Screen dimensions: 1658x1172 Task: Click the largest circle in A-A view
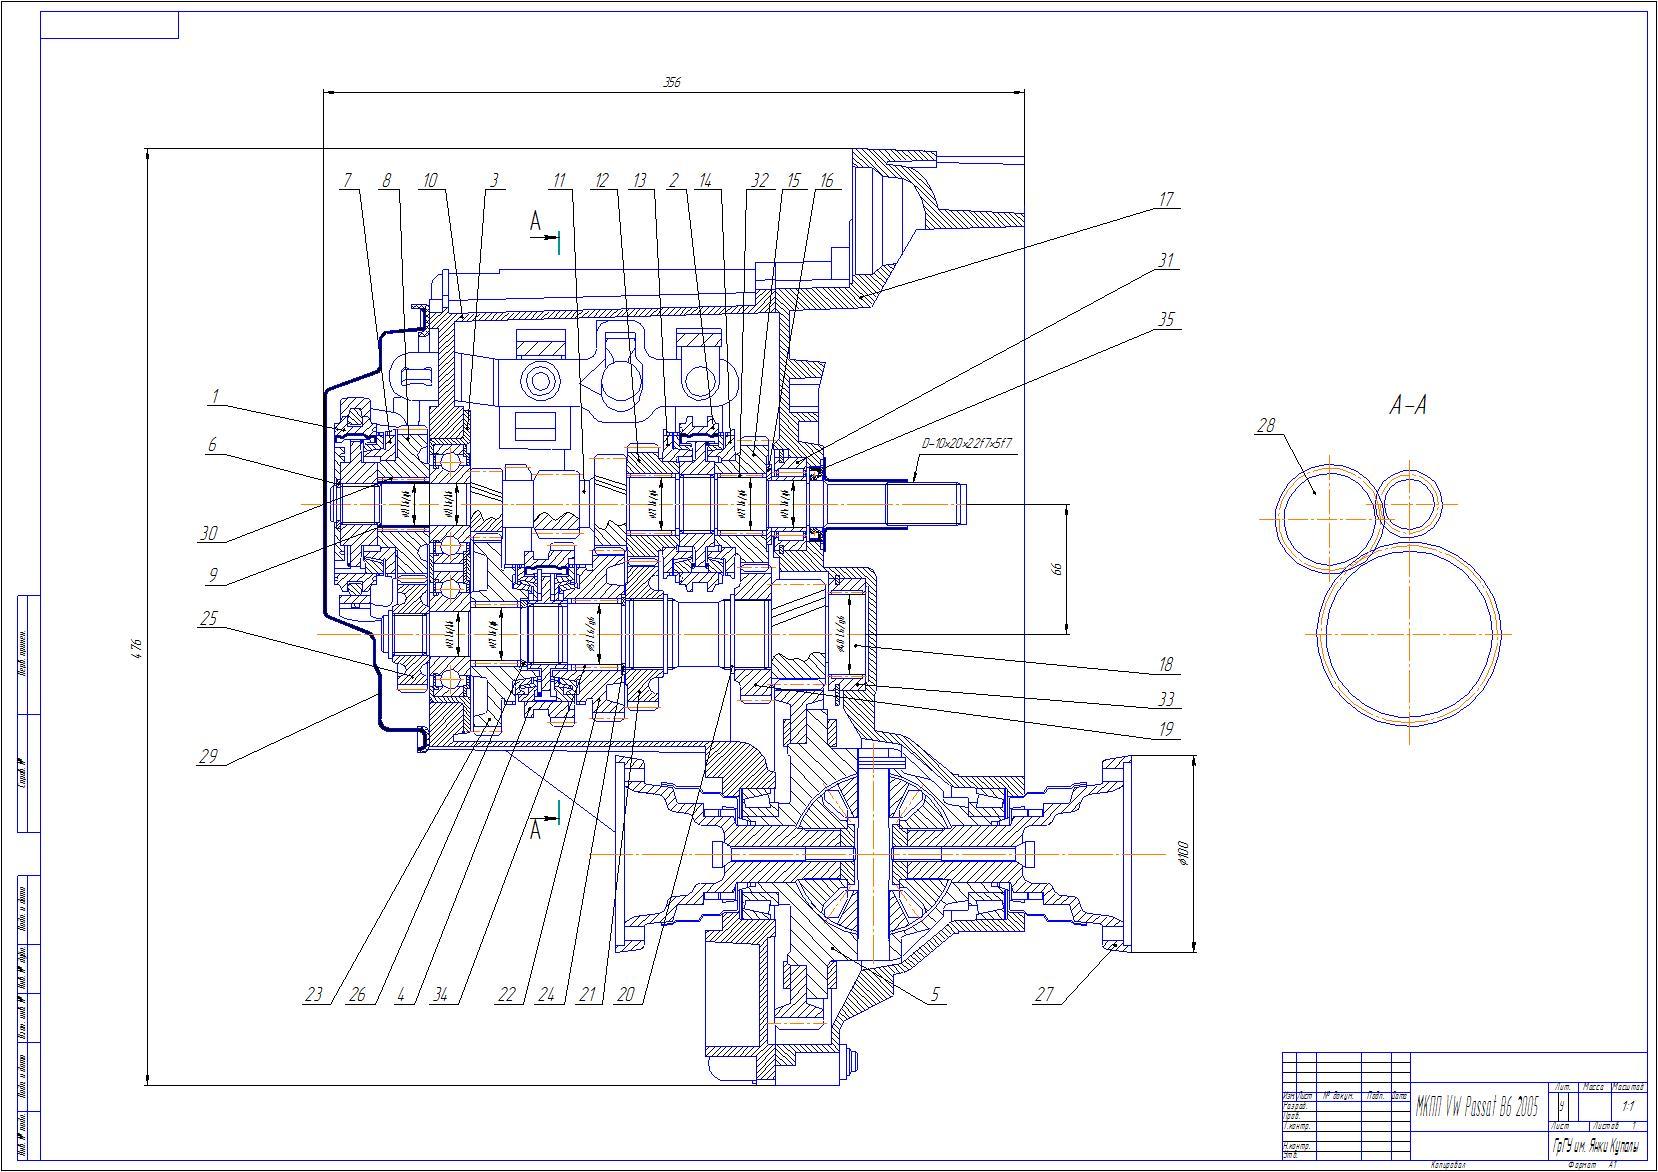[1408, 633]
